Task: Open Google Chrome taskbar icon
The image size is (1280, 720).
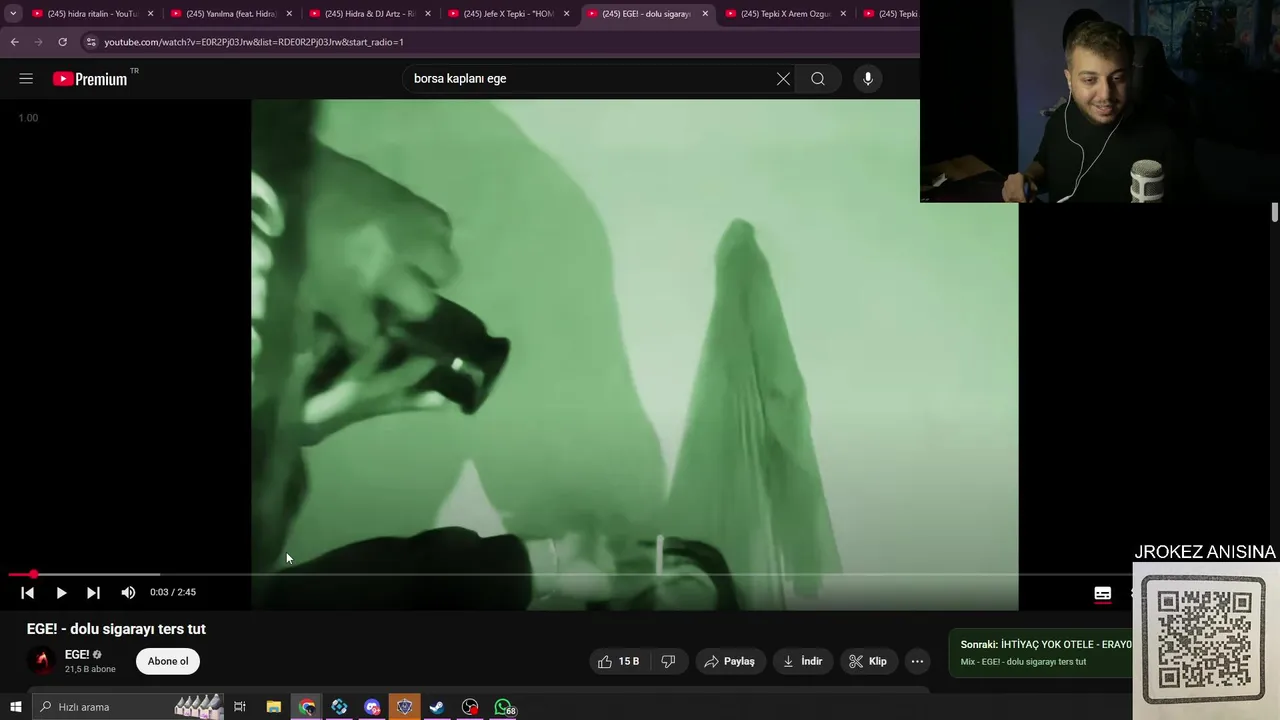Action: pos(307,707)
